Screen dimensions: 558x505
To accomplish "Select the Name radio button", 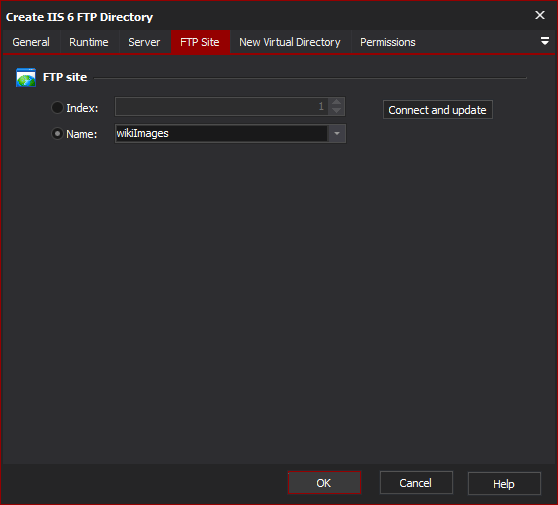I will pos(57,134).
